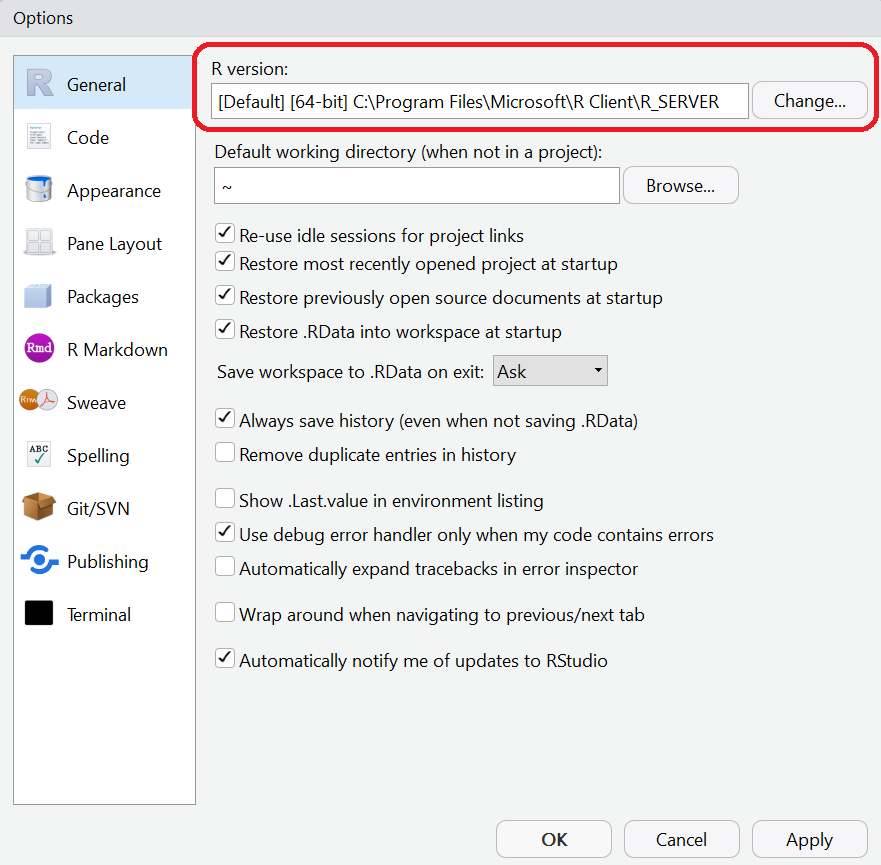
Task: Select the Spelling category label
Action: click(x=98, y=456)
